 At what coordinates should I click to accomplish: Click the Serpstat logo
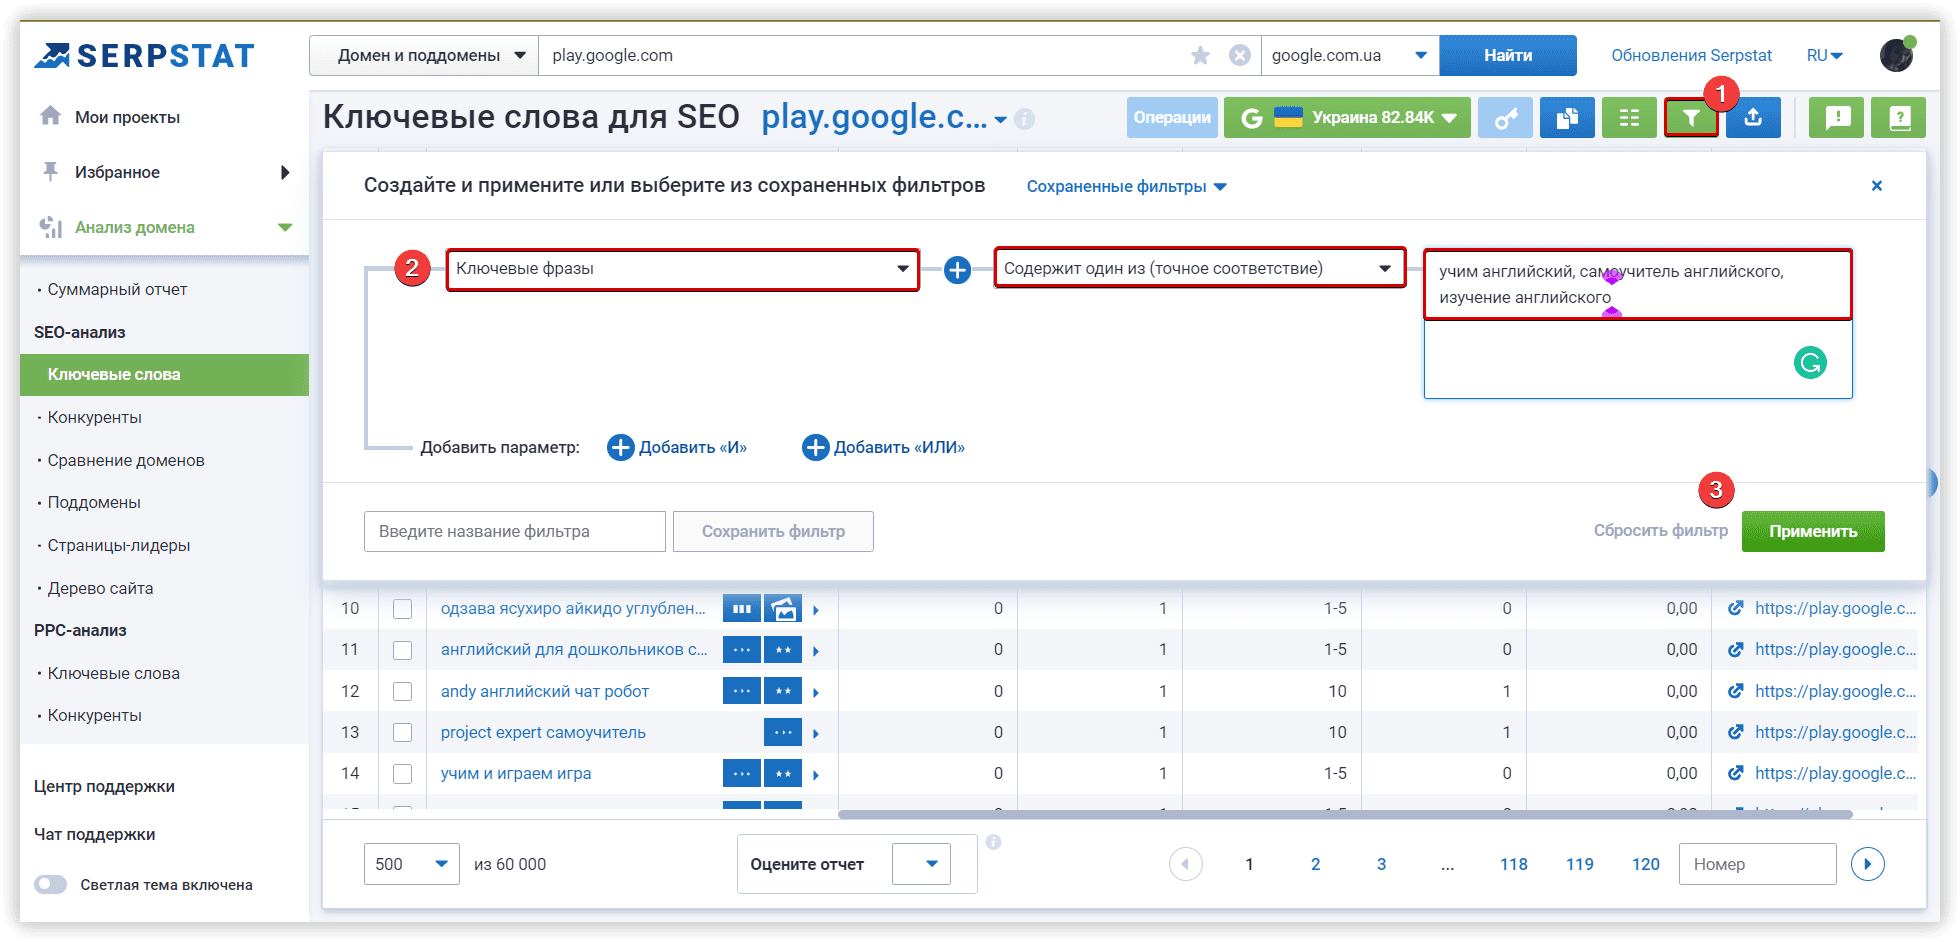click(145, 56)
